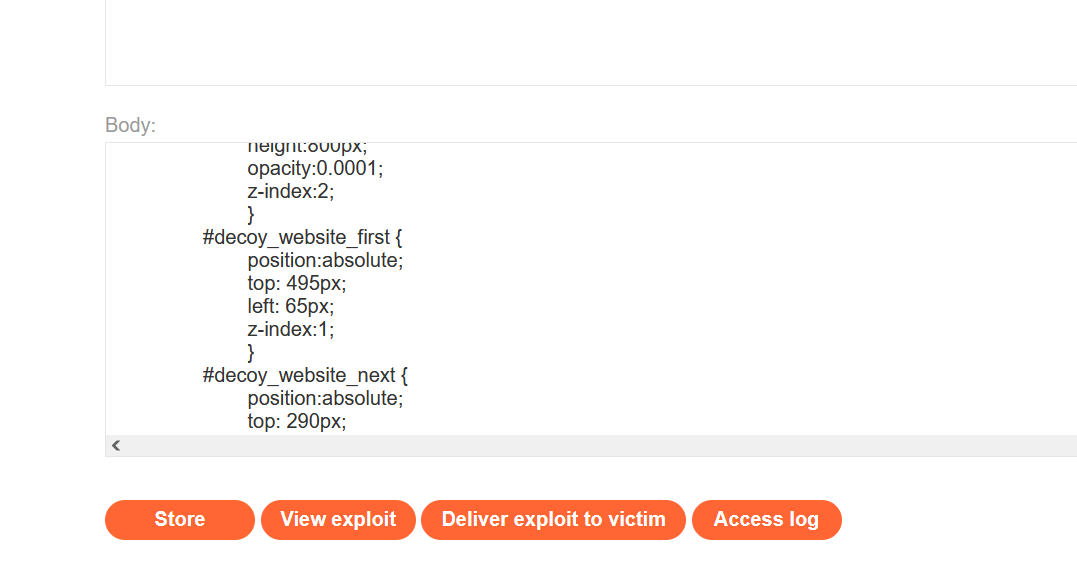Click the closing brace after z-index:2

coord(252,215)
